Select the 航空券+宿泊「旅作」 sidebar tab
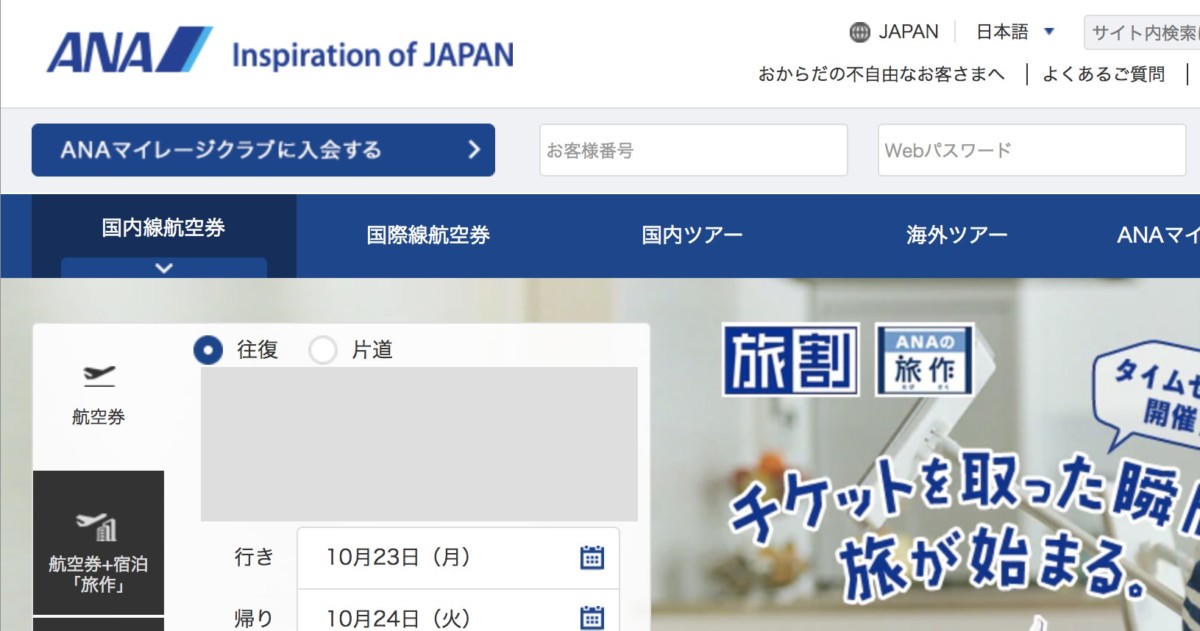The width and height of the screenshot is (1200, 631). pyautogui.click(x=98, y=543)
